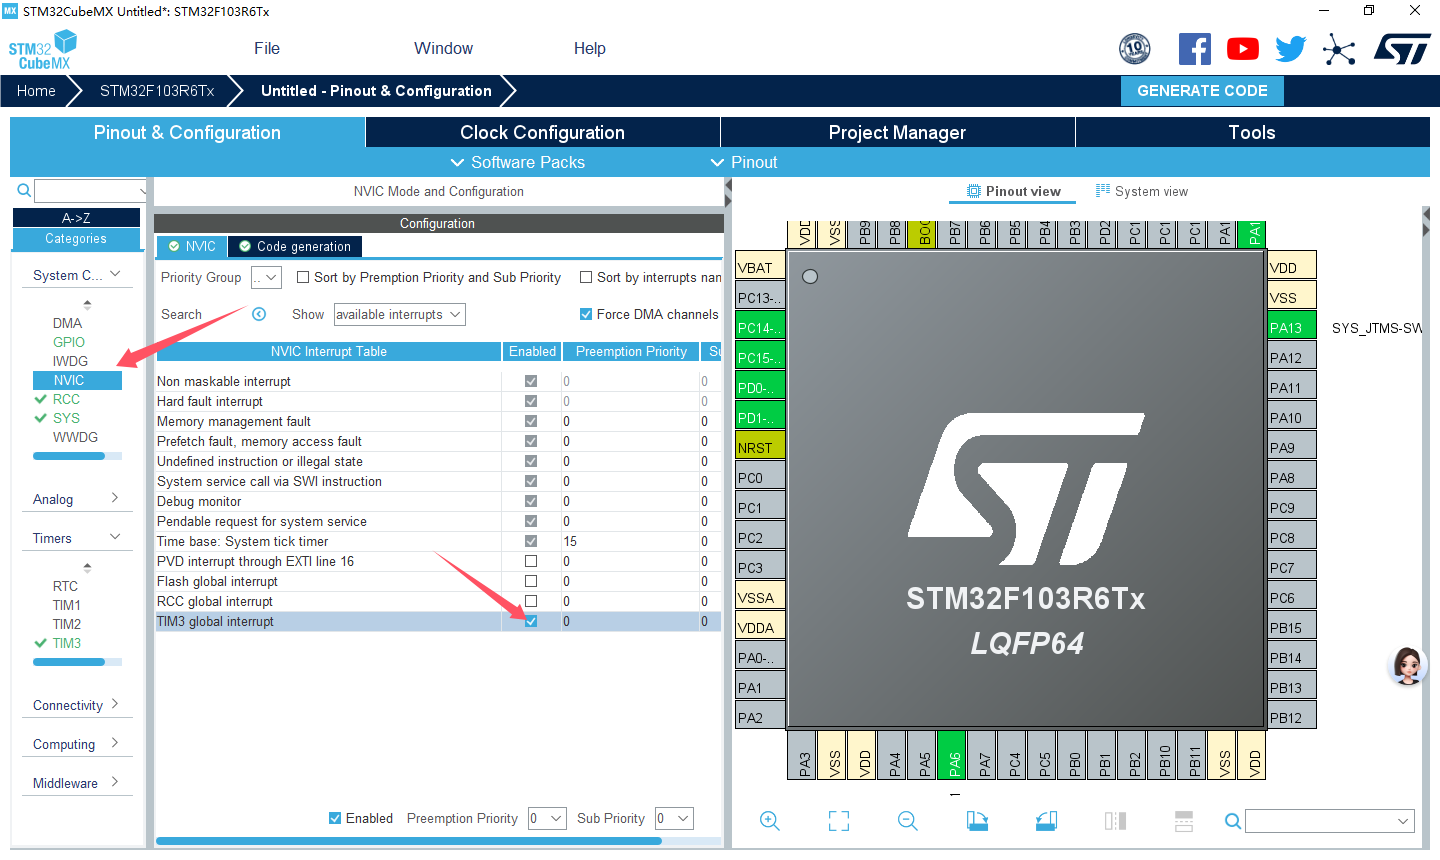Viewport: 1440px width, 860px height.
Task: Enable PVD interrupt through EXTI line 16
Action: click(531, 561)
